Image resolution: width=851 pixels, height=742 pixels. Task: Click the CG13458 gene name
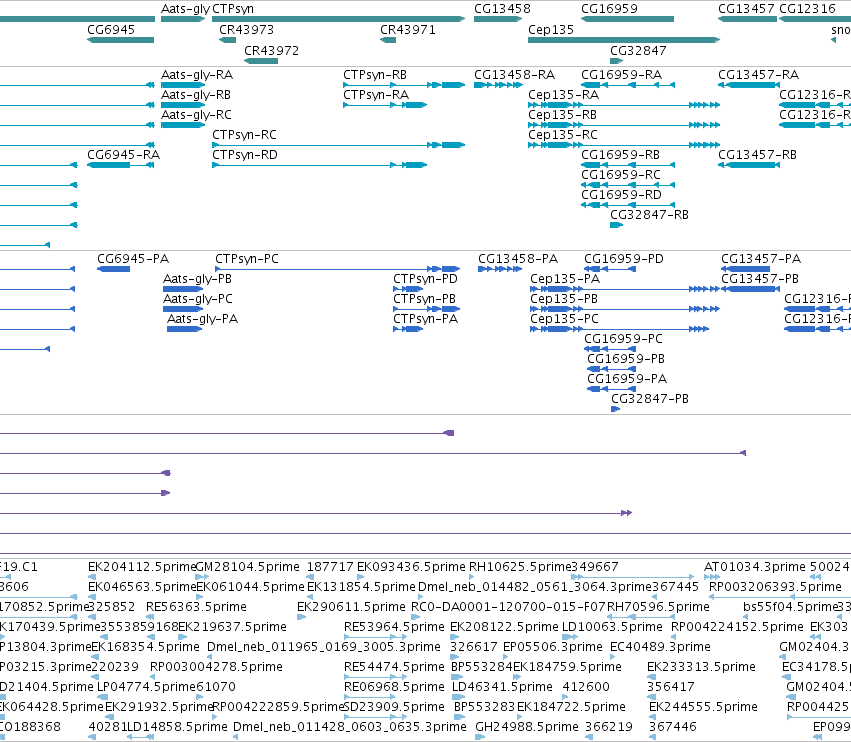coord(502,9)
